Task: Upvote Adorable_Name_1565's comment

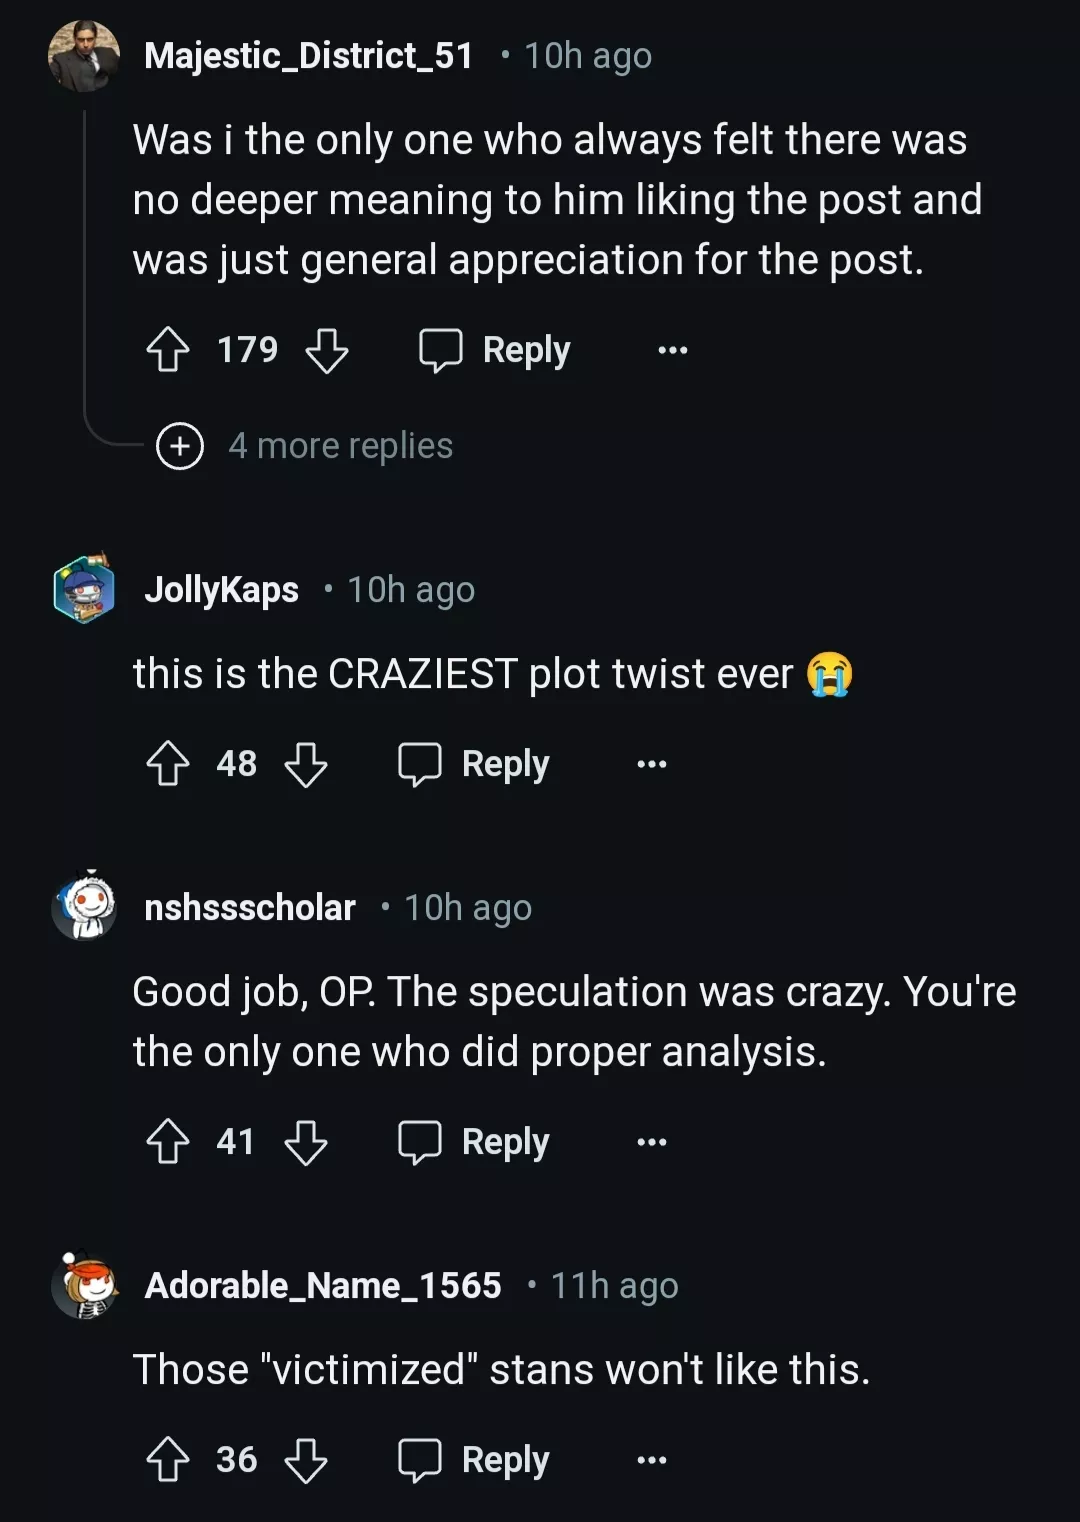Action: pyautogui.click(x=168, y=1460)
